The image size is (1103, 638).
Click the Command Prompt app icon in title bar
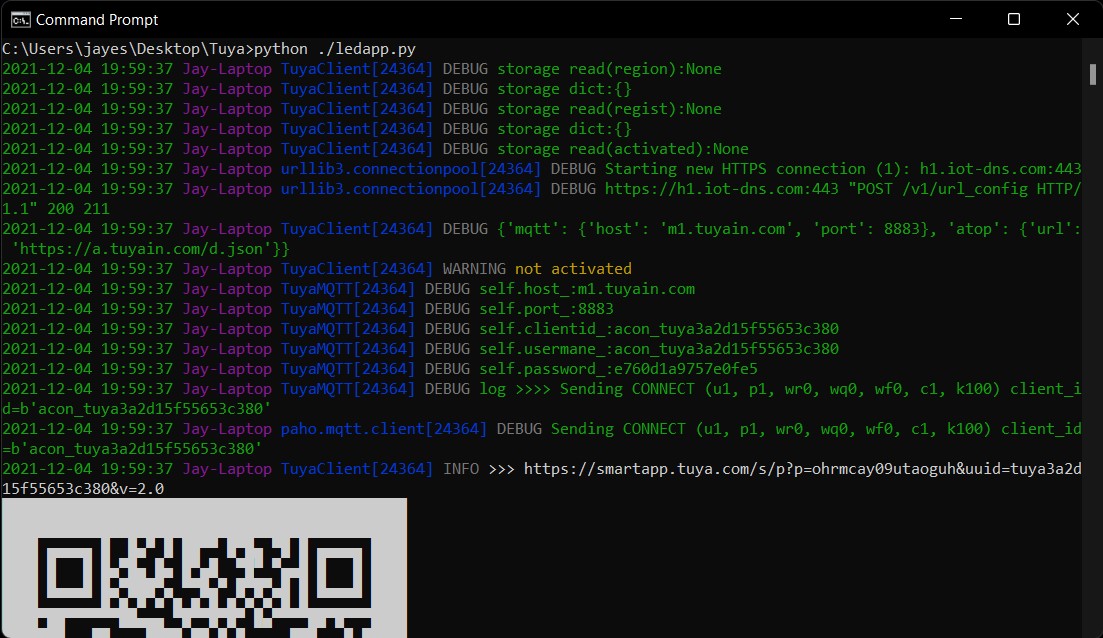[20, 20]
